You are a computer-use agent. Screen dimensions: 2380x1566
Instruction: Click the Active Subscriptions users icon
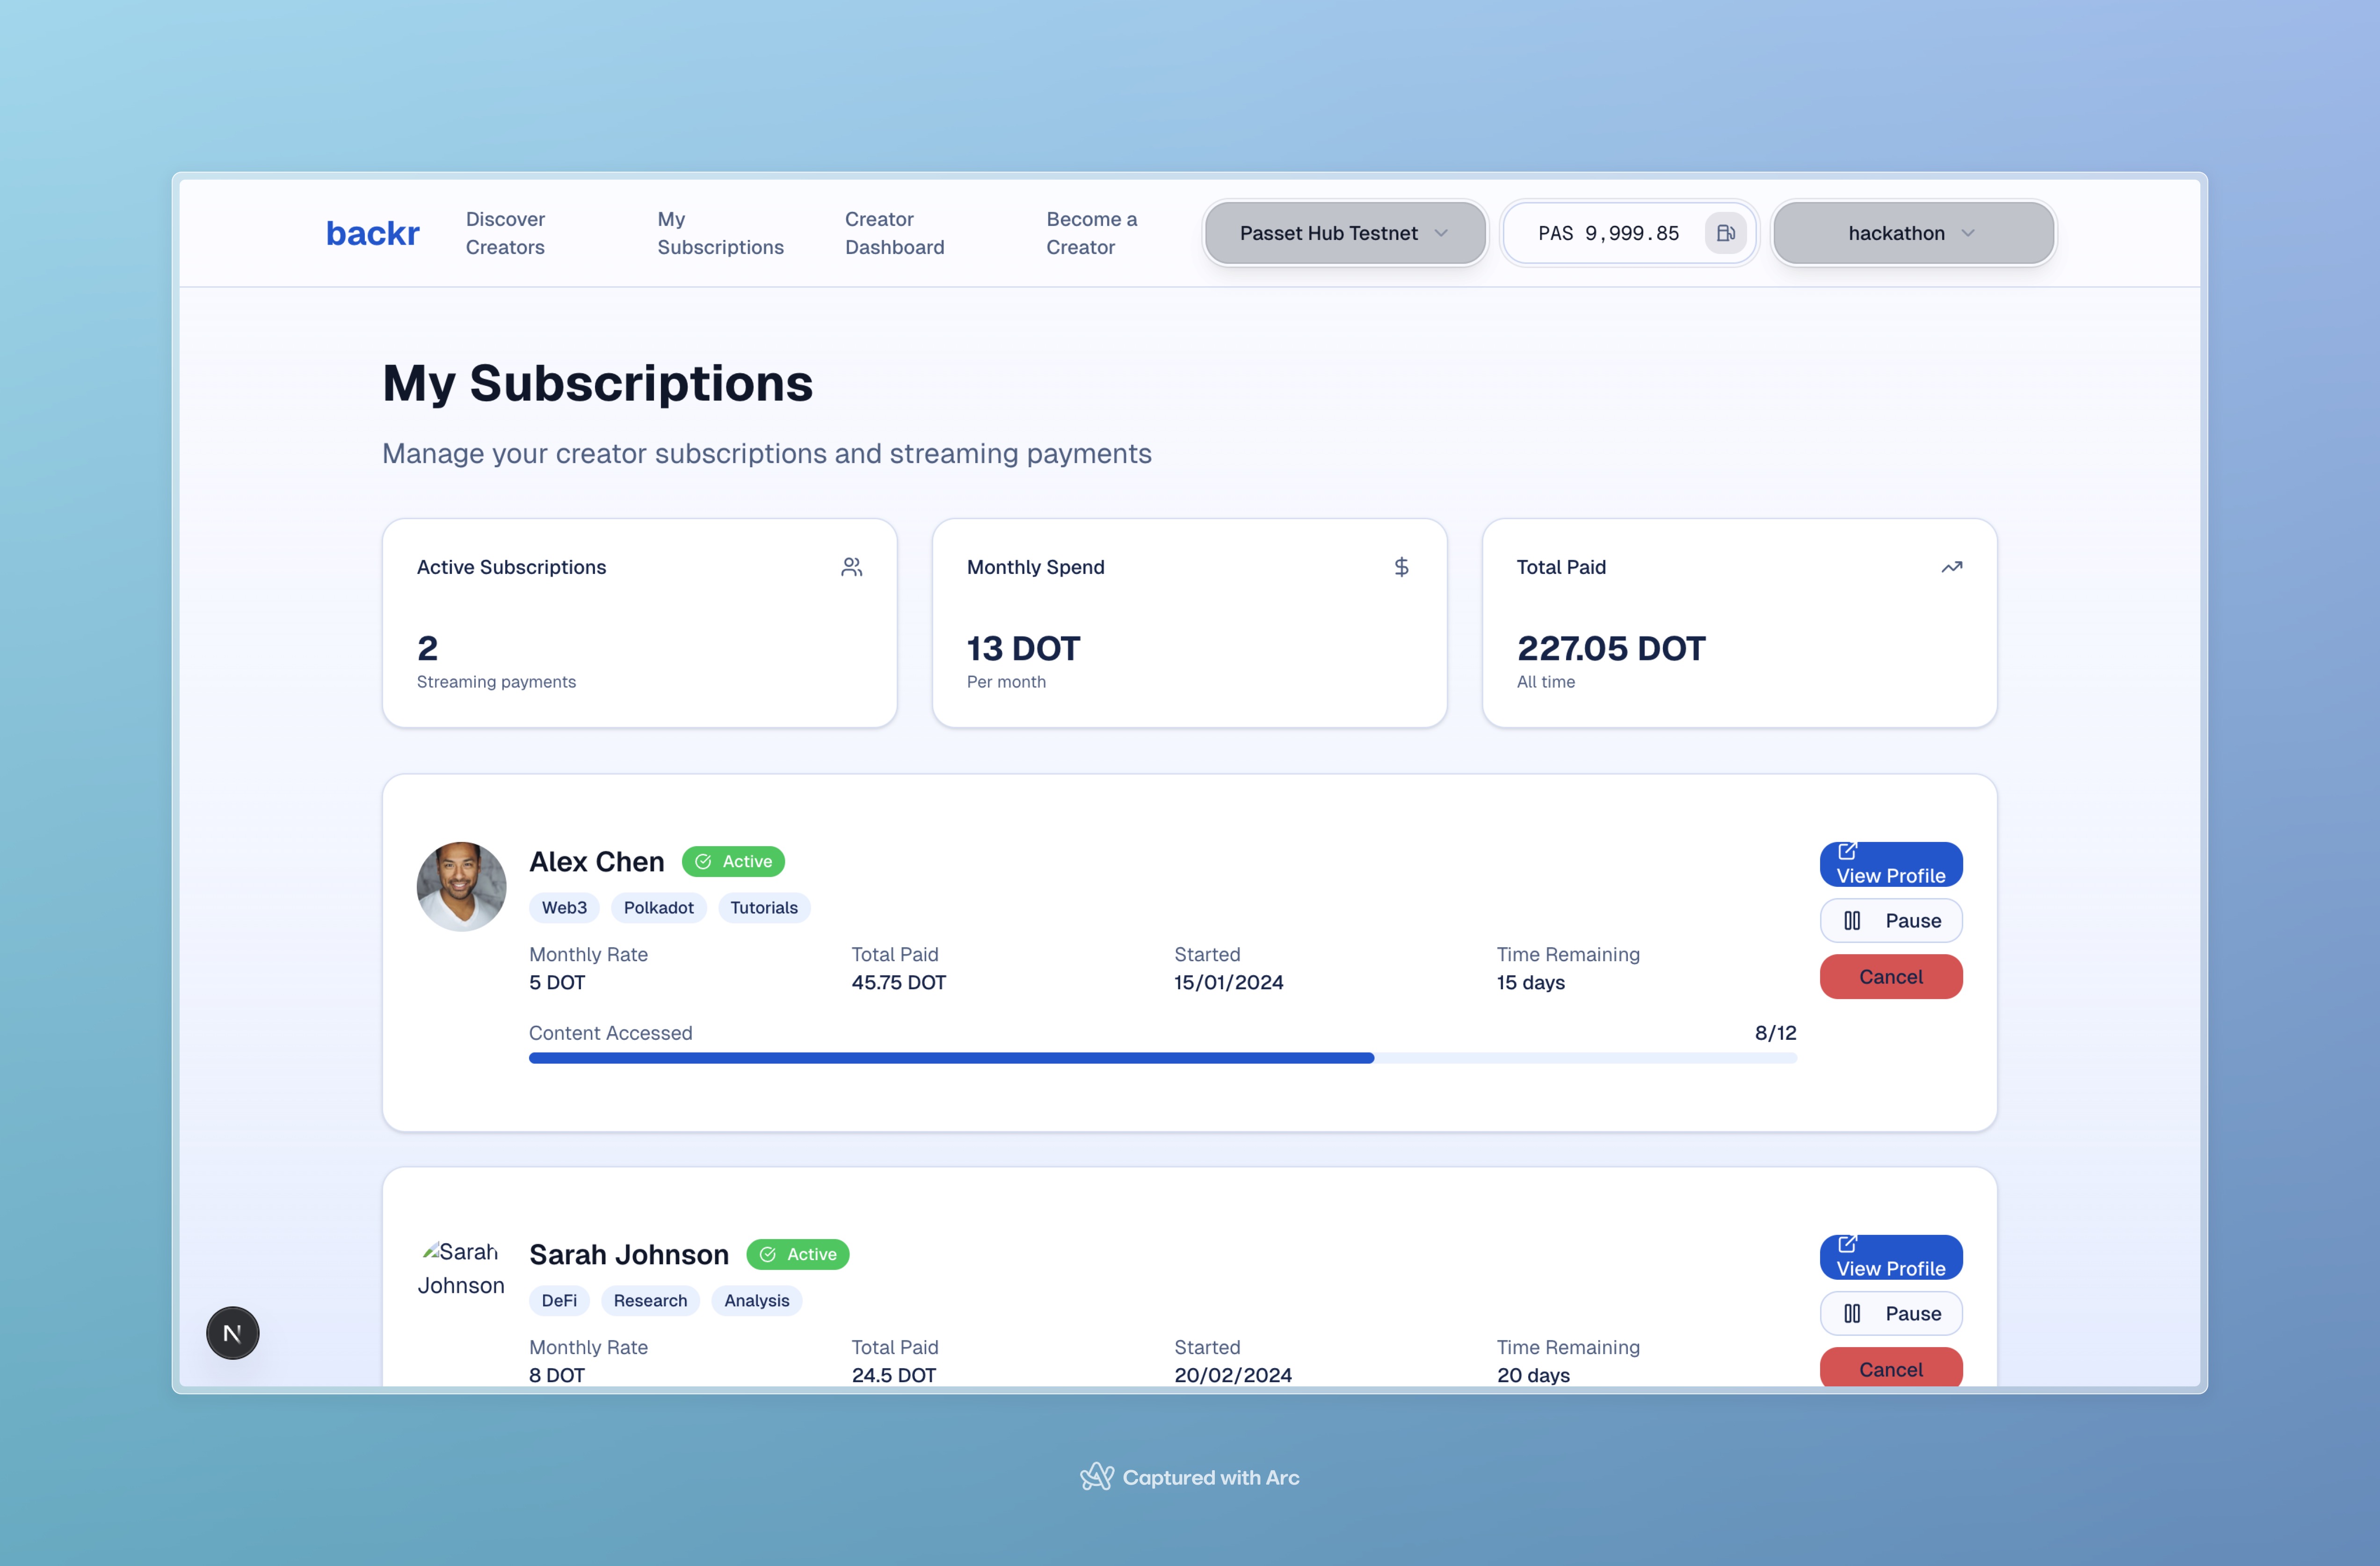click(851, 567)
